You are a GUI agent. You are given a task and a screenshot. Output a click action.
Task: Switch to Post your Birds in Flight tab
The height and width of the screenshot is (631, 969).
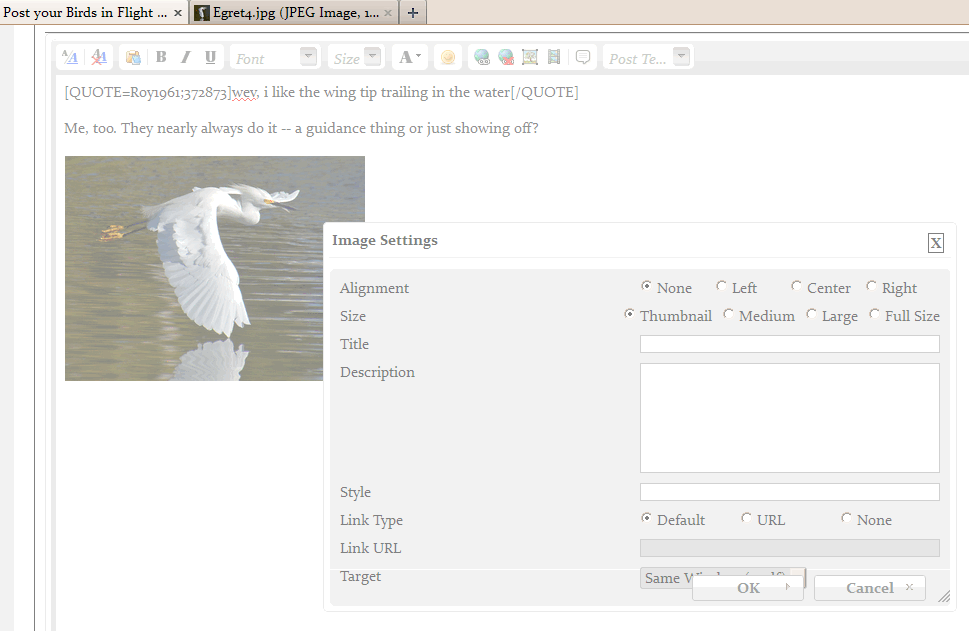pyautogui.click(x=85, y=12)
